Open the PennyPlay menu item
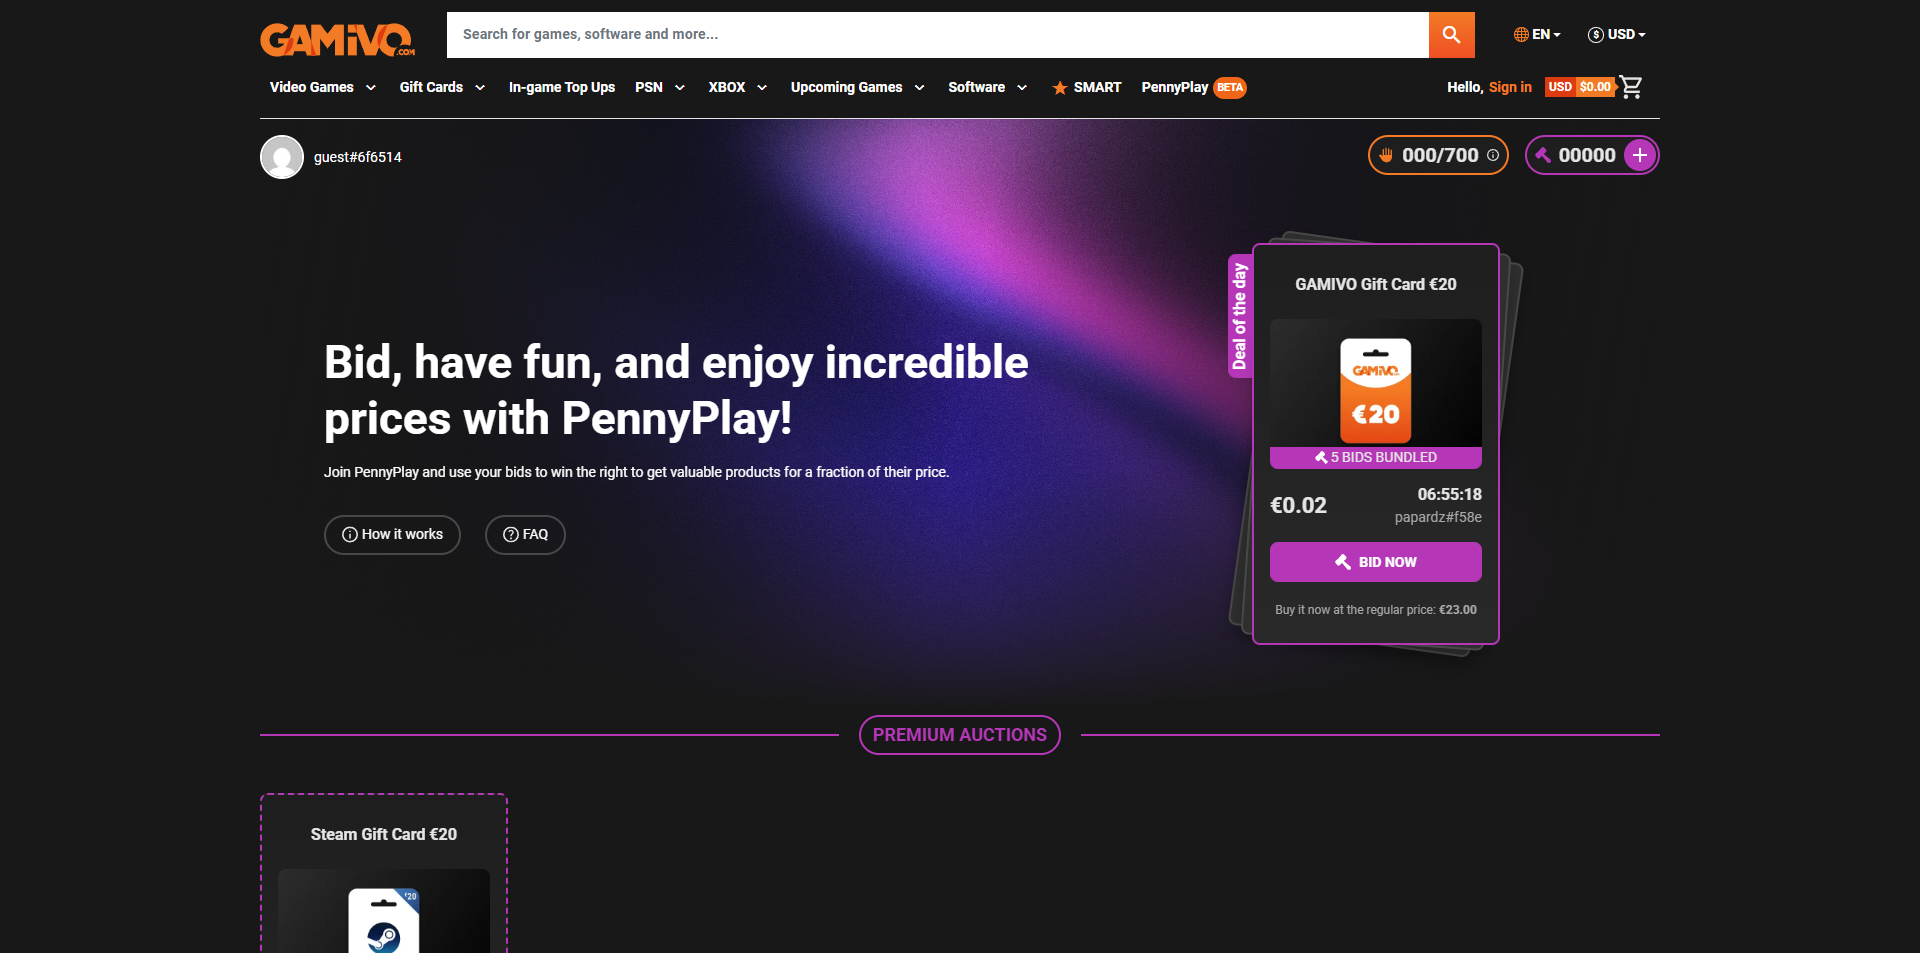This screenshot has height=953, width=1920. pyautogui.click(x=1175, y=87)
